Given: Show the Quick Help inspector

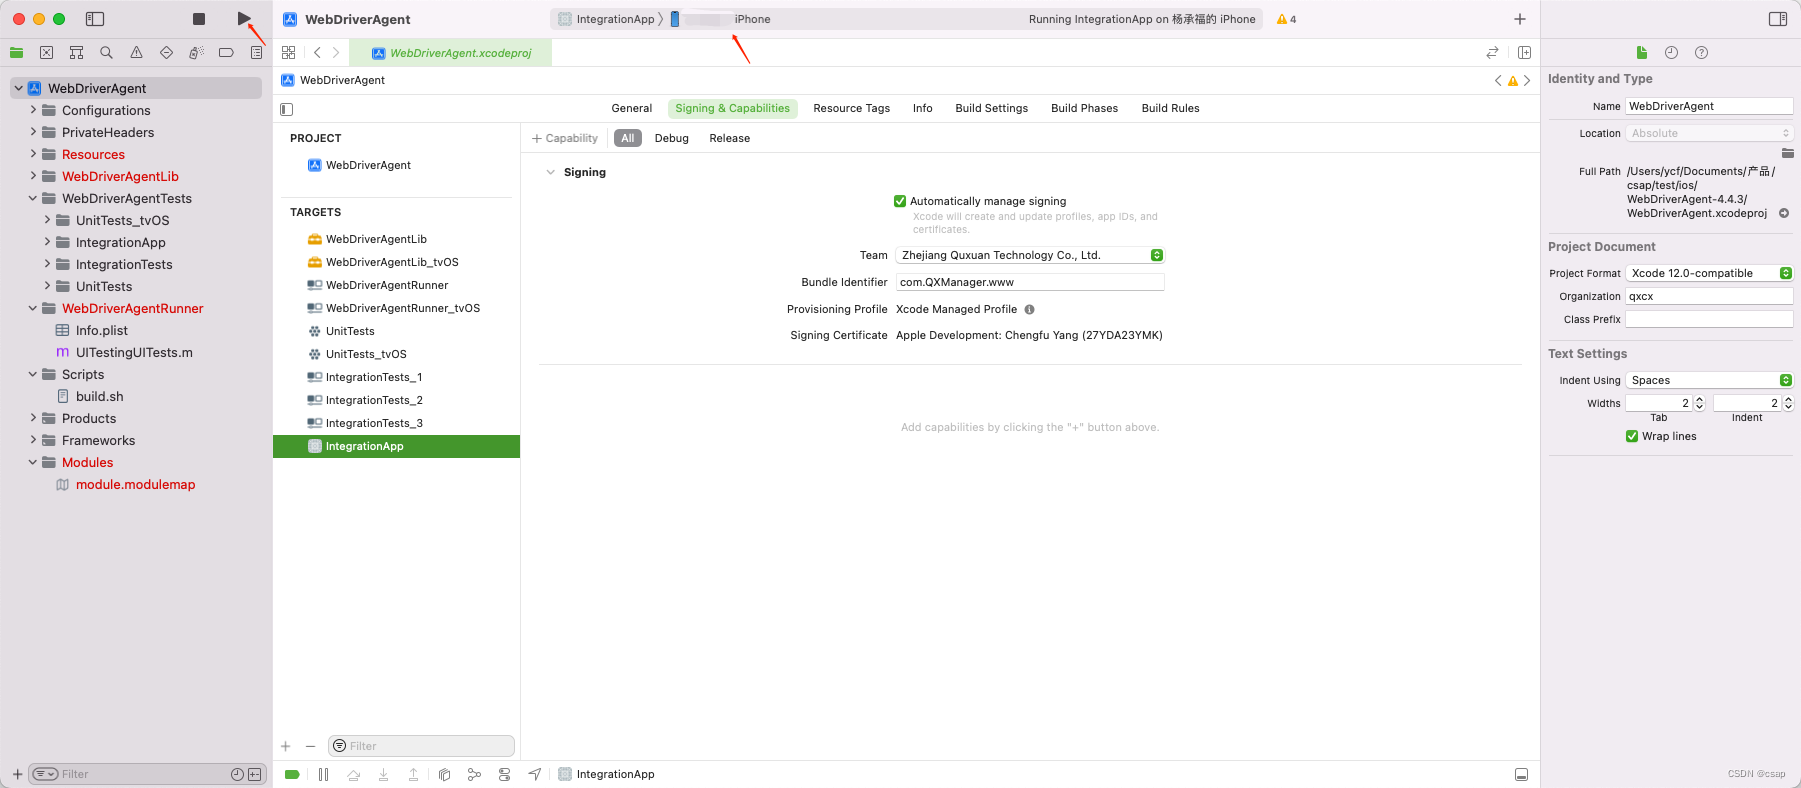Looking at the screenshot, I should [x=1701, y=52].
